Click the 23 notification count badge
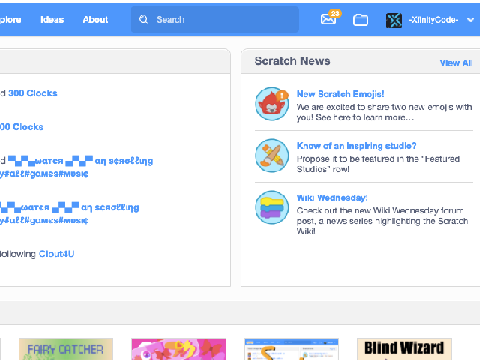This screenshot has height=360, width=480. 335,13
